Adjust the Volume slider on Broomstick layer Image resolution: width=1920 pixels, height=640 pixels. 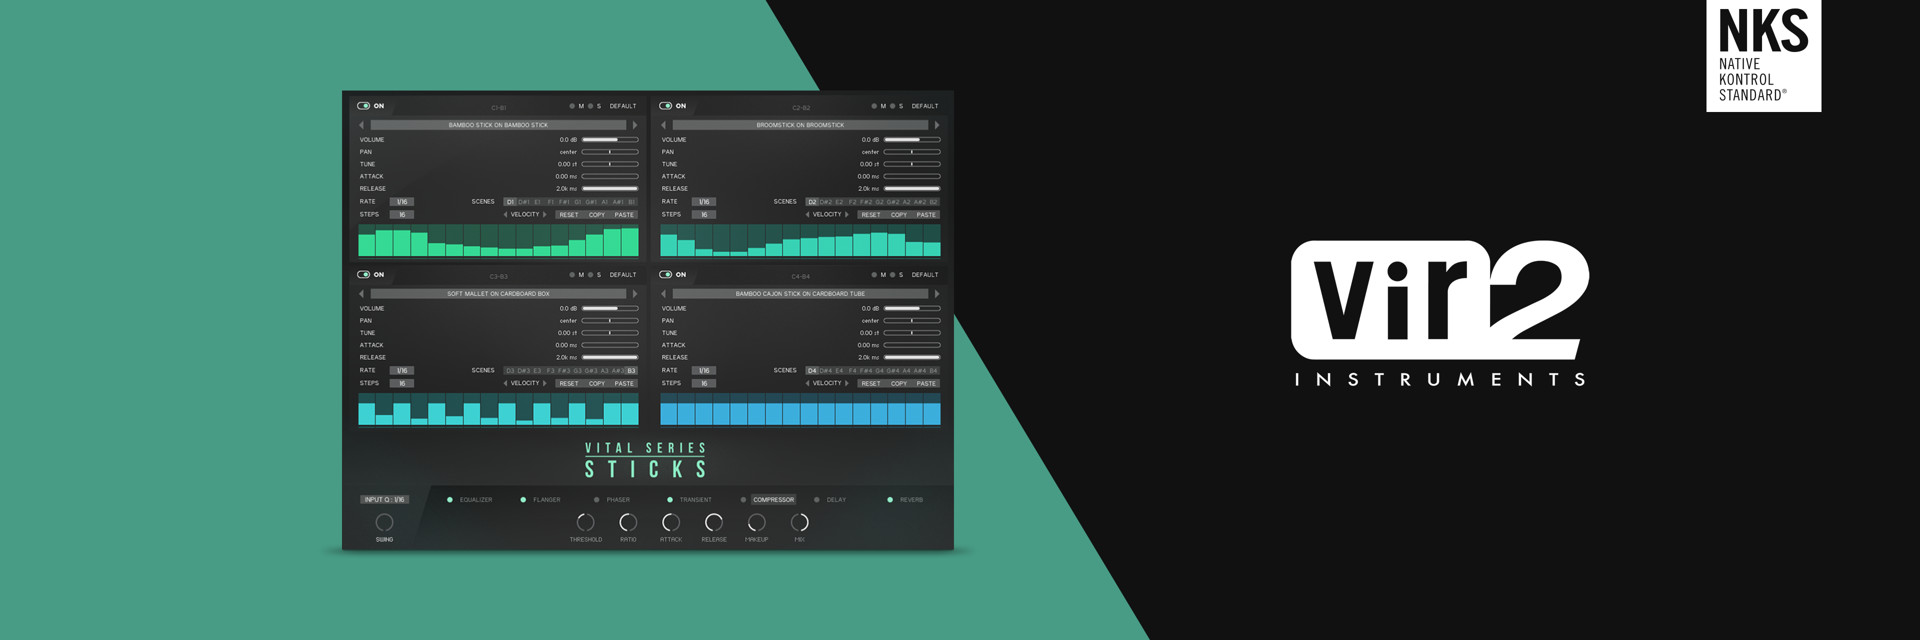pos(911,140)
